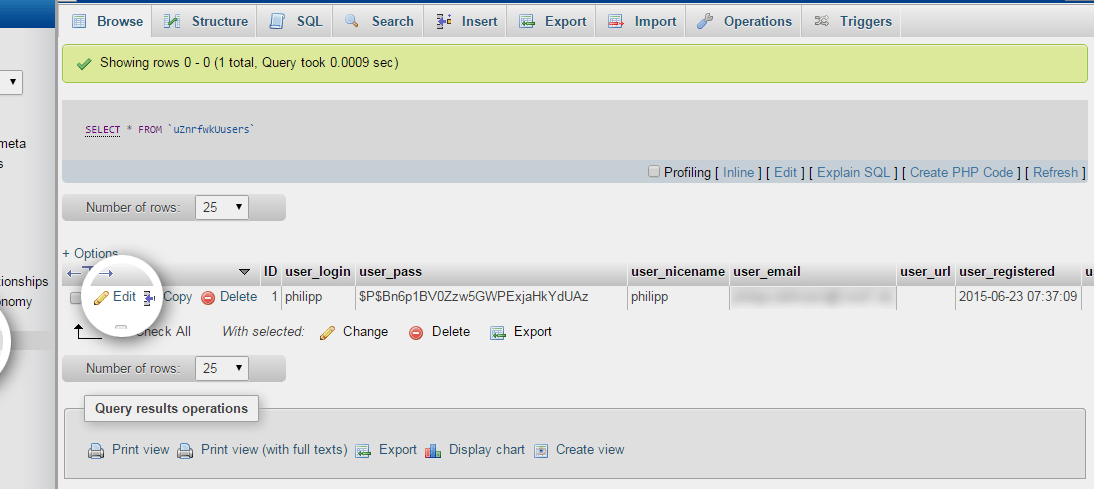Open the Structure tab

205,22
